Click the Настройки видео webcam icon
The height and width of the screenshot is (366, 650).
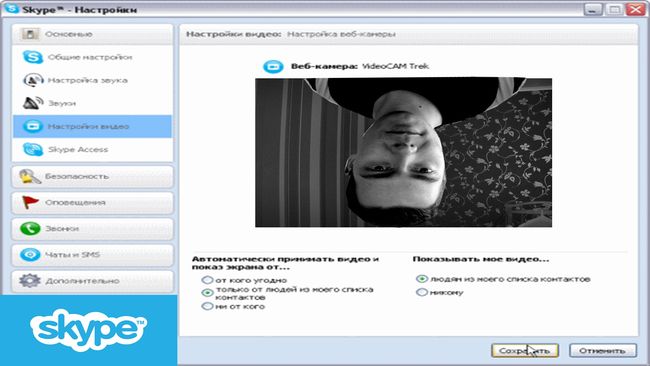click(x=32, y=126)
